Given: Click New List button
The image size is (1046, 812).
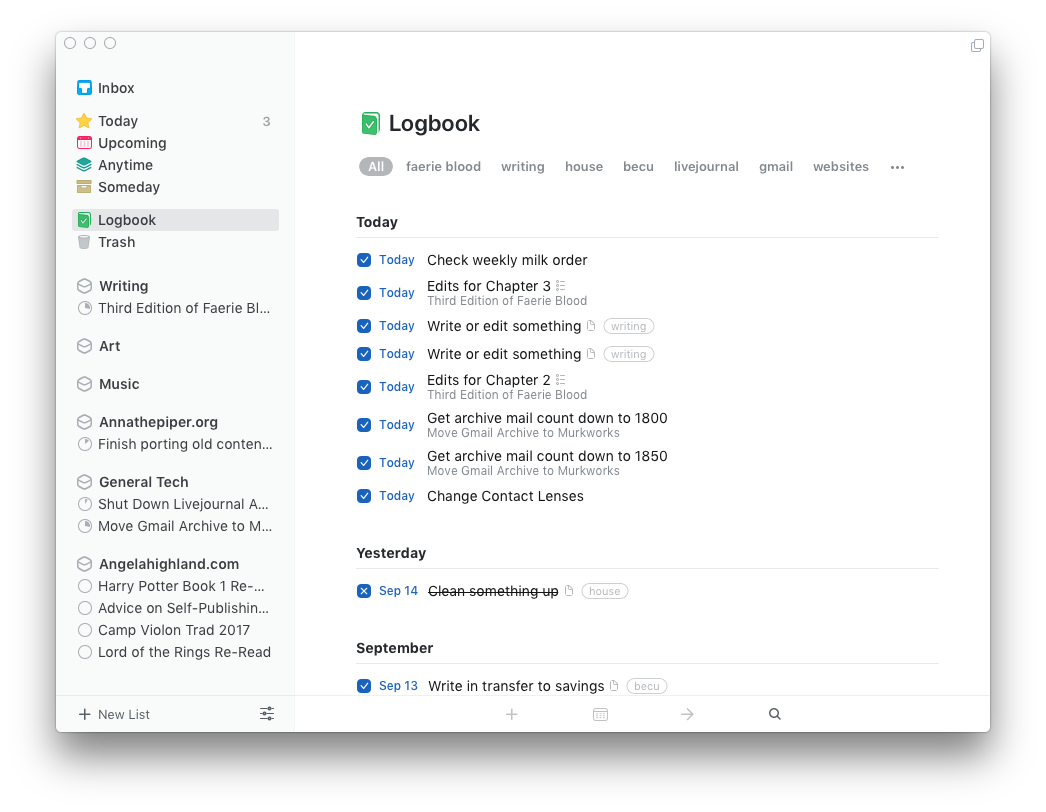Looking at the screenshot, I should 114,714.
